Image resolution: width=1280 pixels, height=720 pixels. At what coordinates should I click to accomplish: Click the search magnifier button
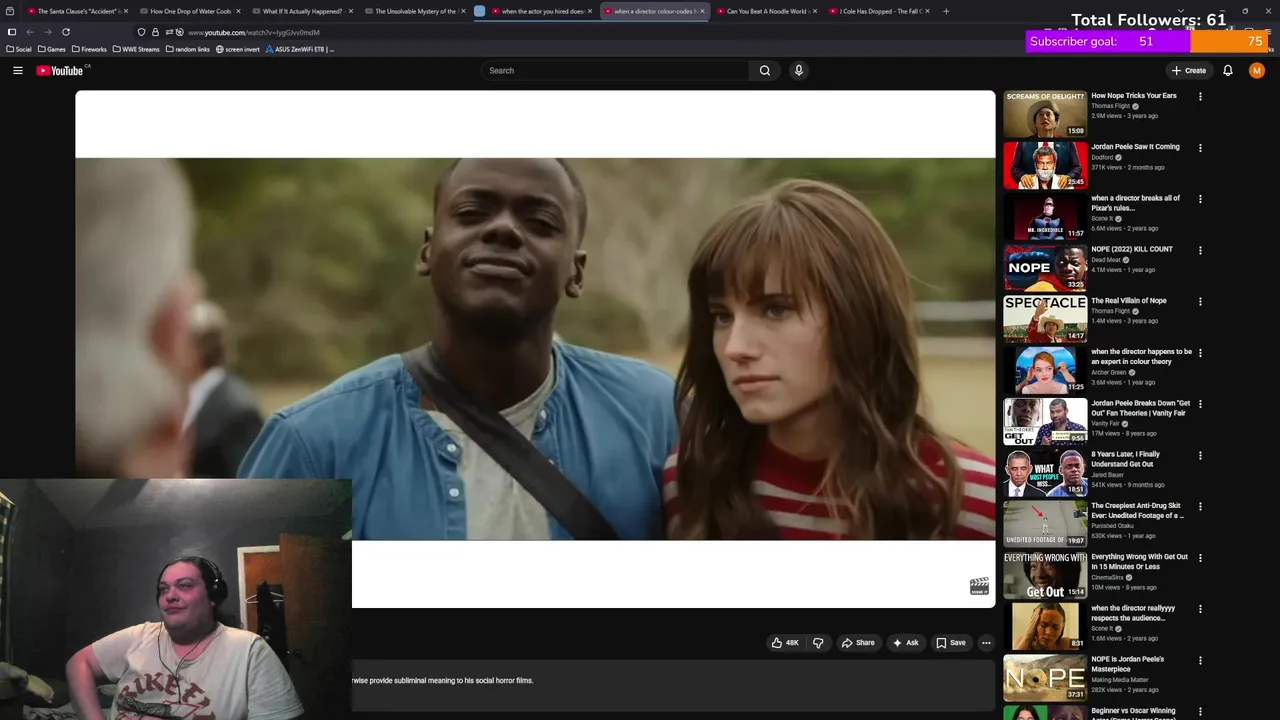click(765, 70)
